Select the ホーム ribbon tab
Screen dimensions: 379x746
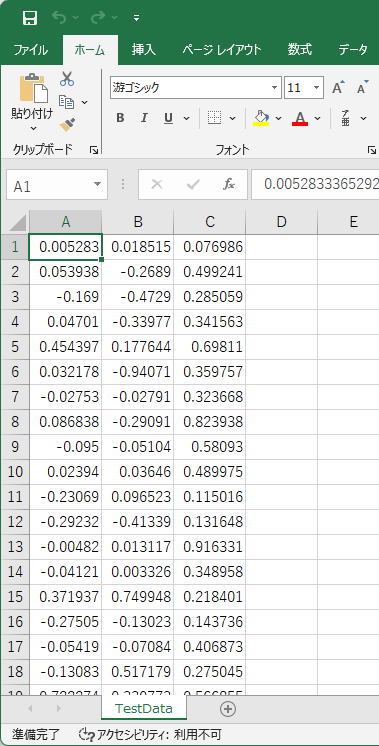(x=90, y=50)
